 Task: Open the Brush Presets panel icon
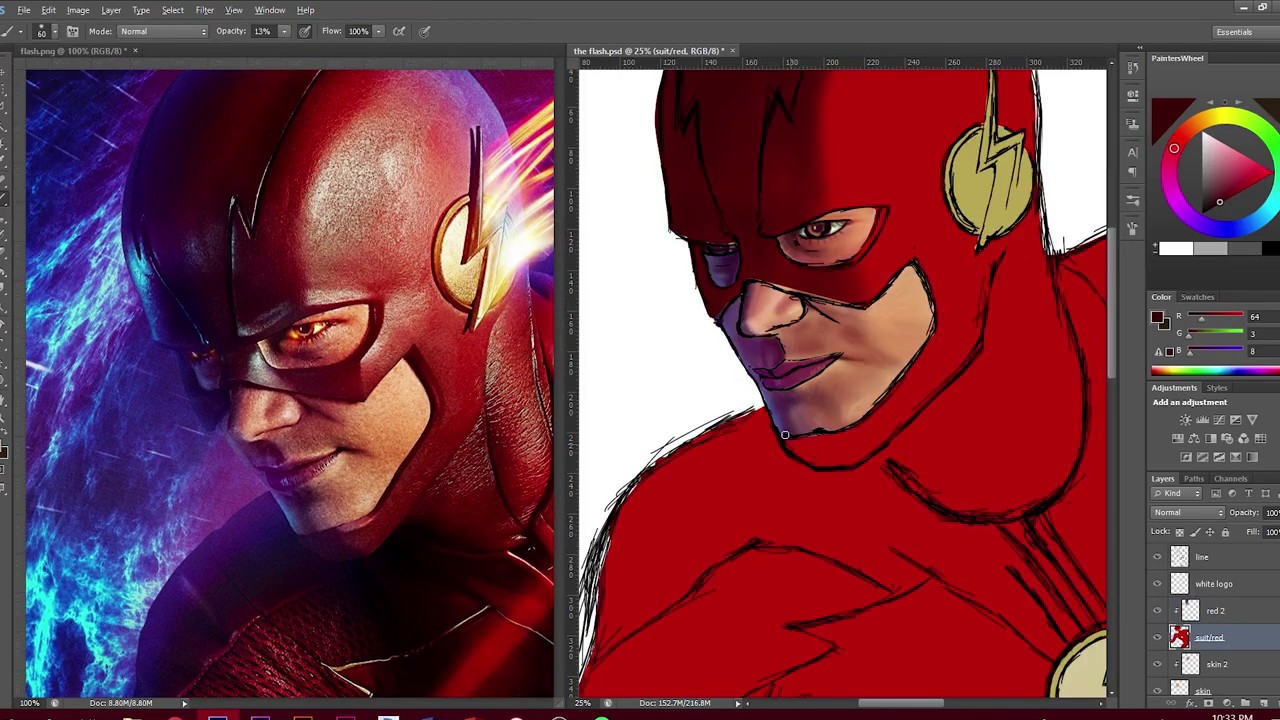tap(1132, 201)
